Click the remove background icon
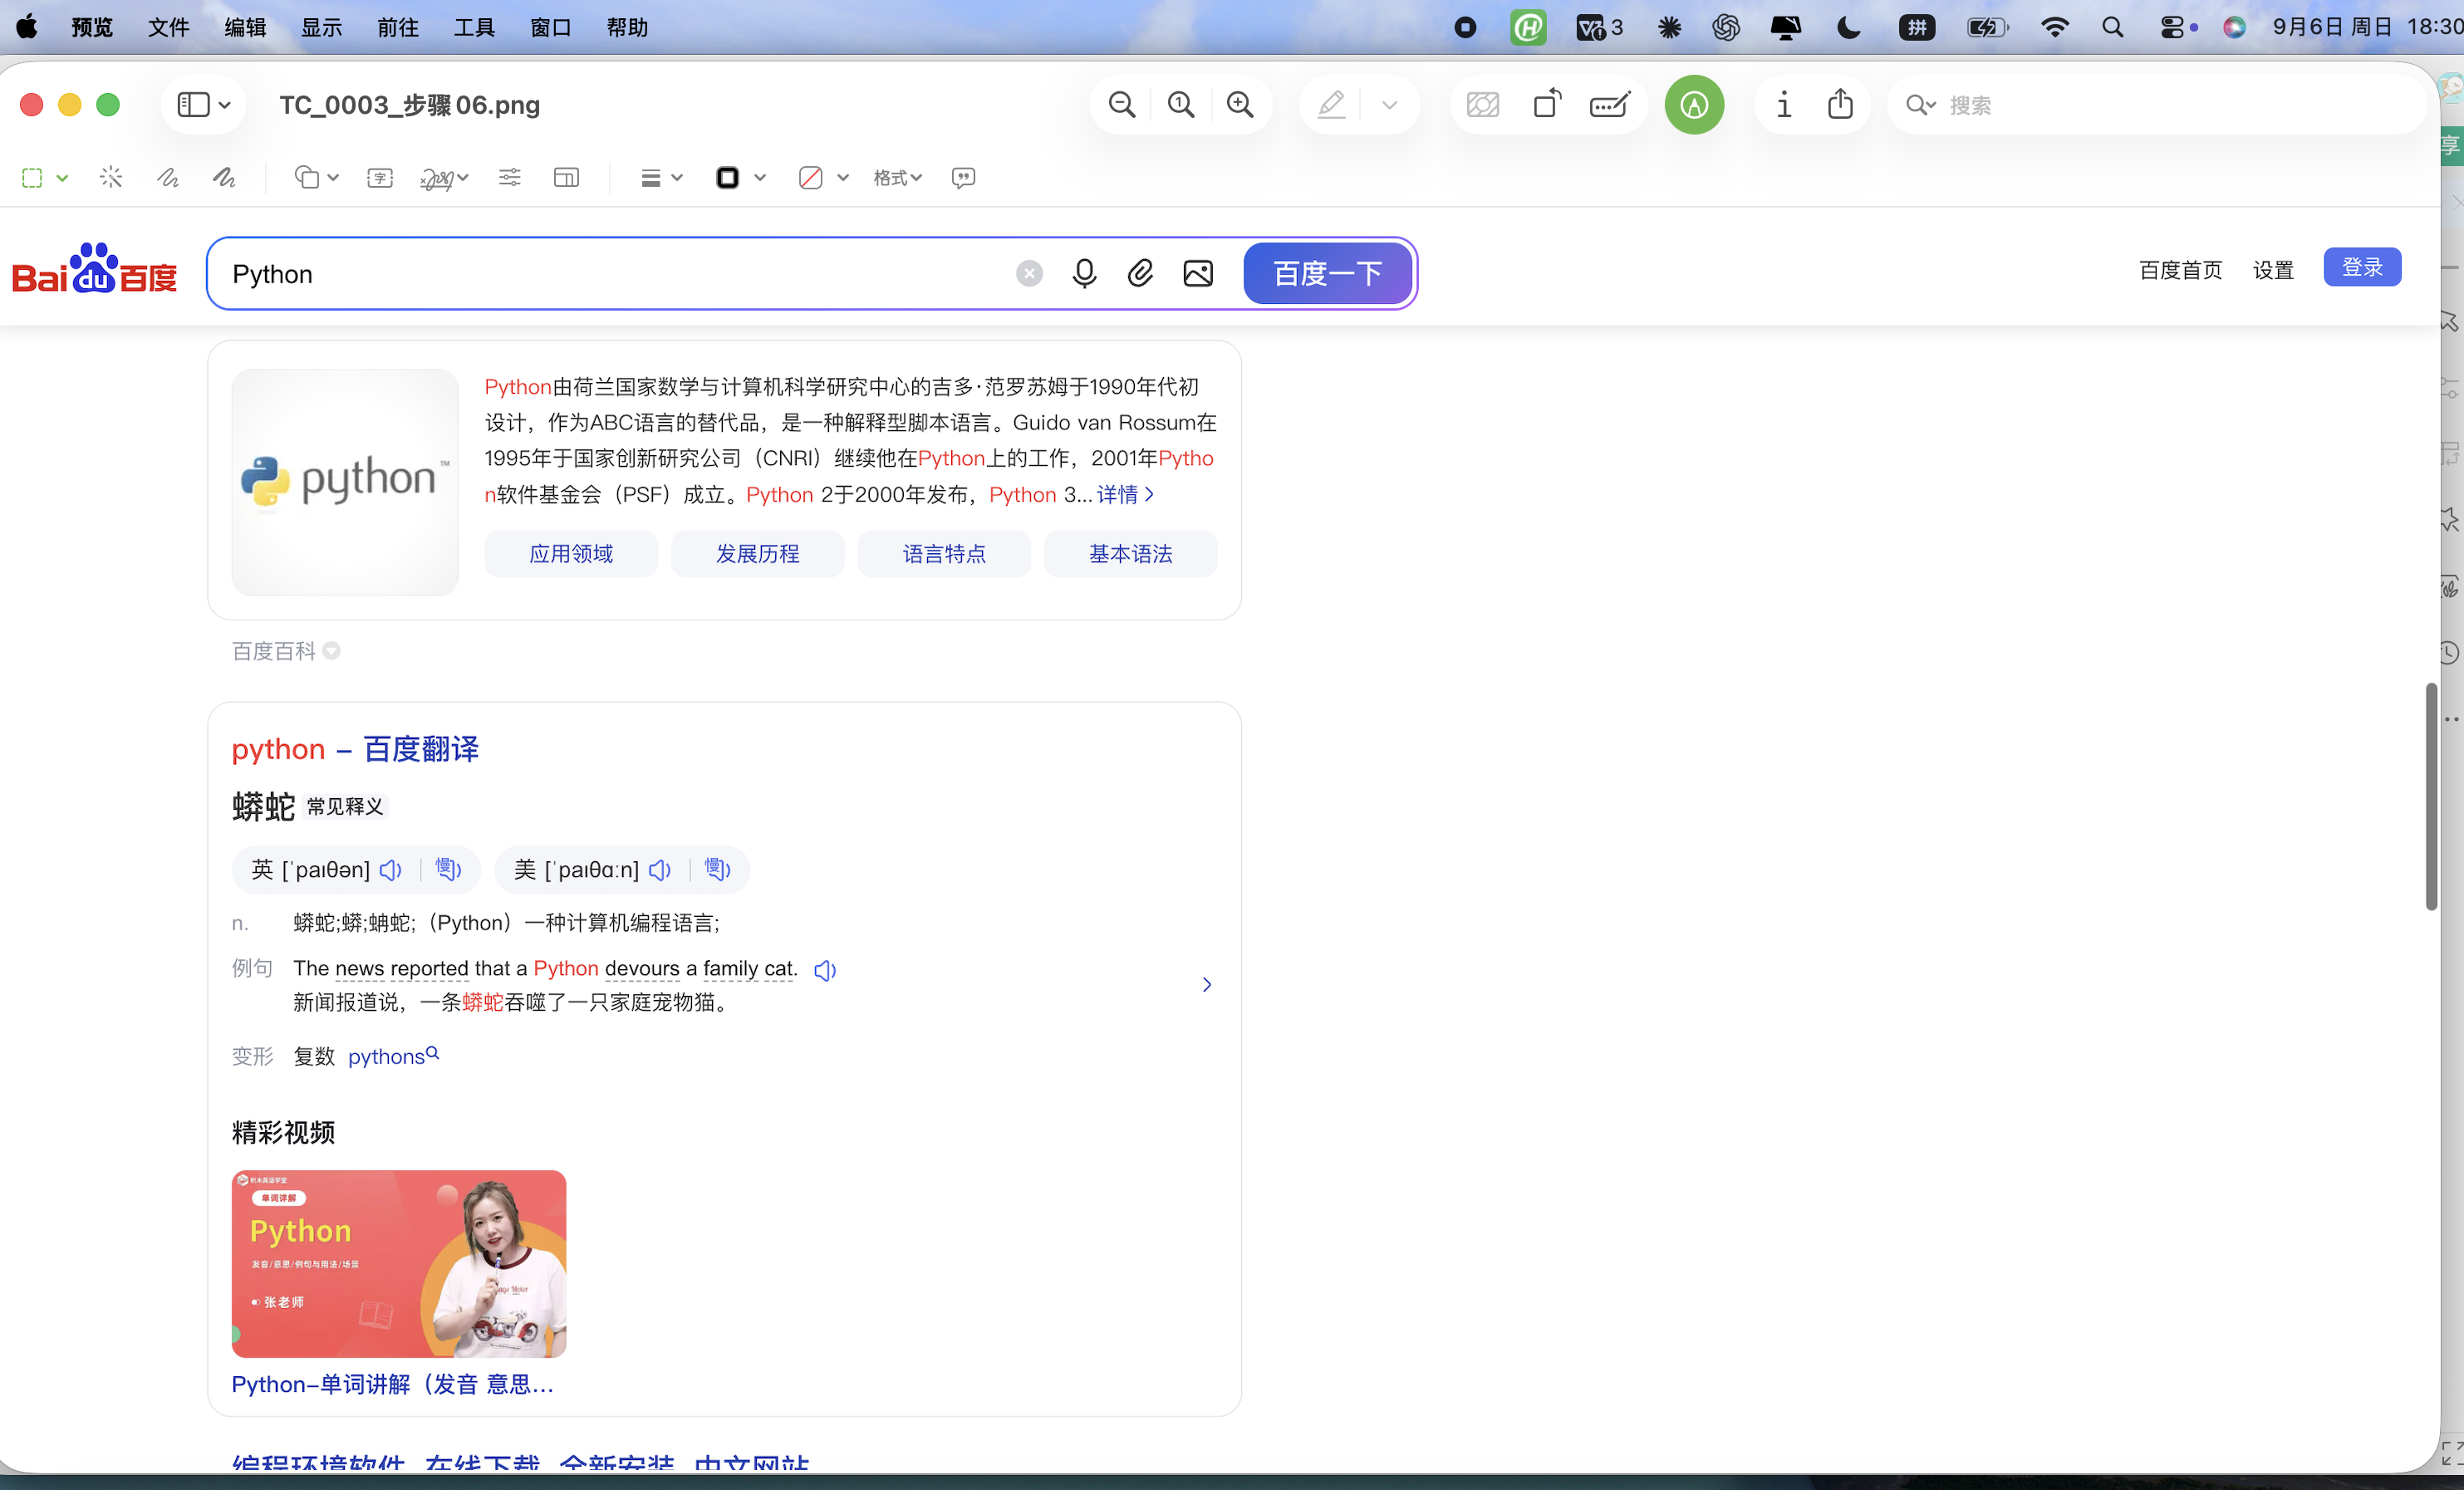Image resolution: width=2464 pixels, height=1490 pixels. pos(1482,105)
